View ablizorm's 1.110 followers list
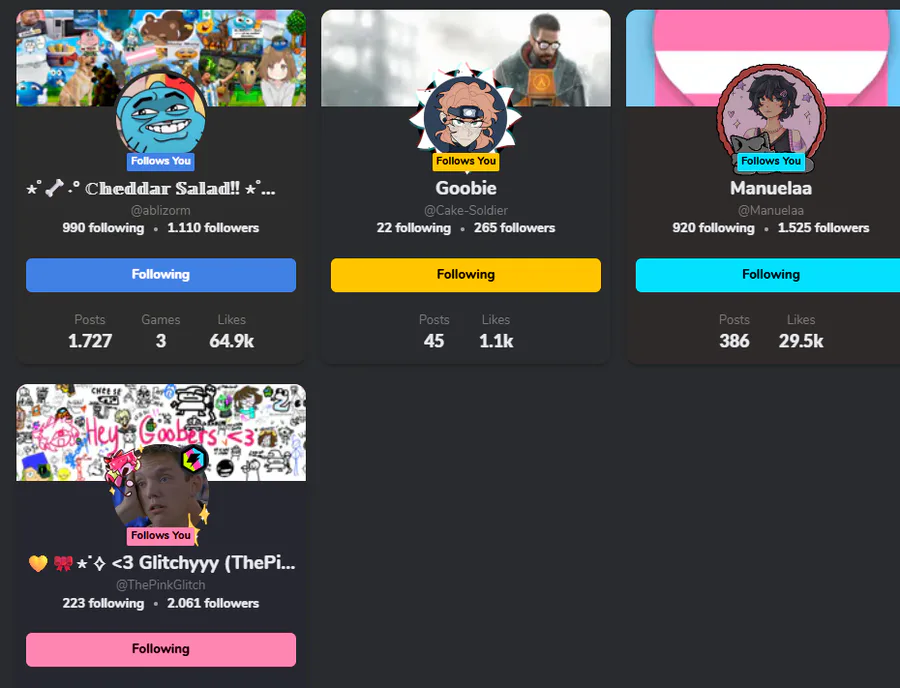This screenshot has height=688, width=900. [213, 228]
